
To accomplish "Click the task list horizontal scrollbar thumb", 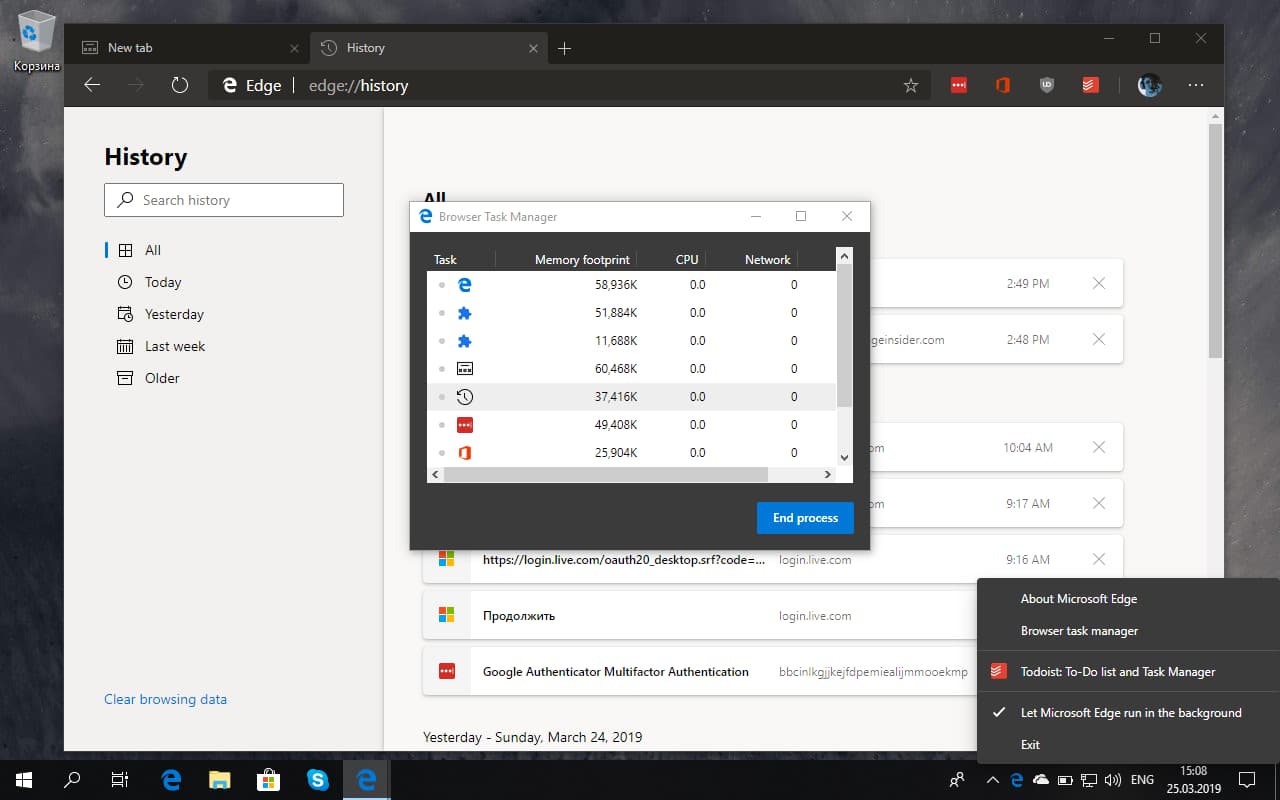I will click(606, 474).
